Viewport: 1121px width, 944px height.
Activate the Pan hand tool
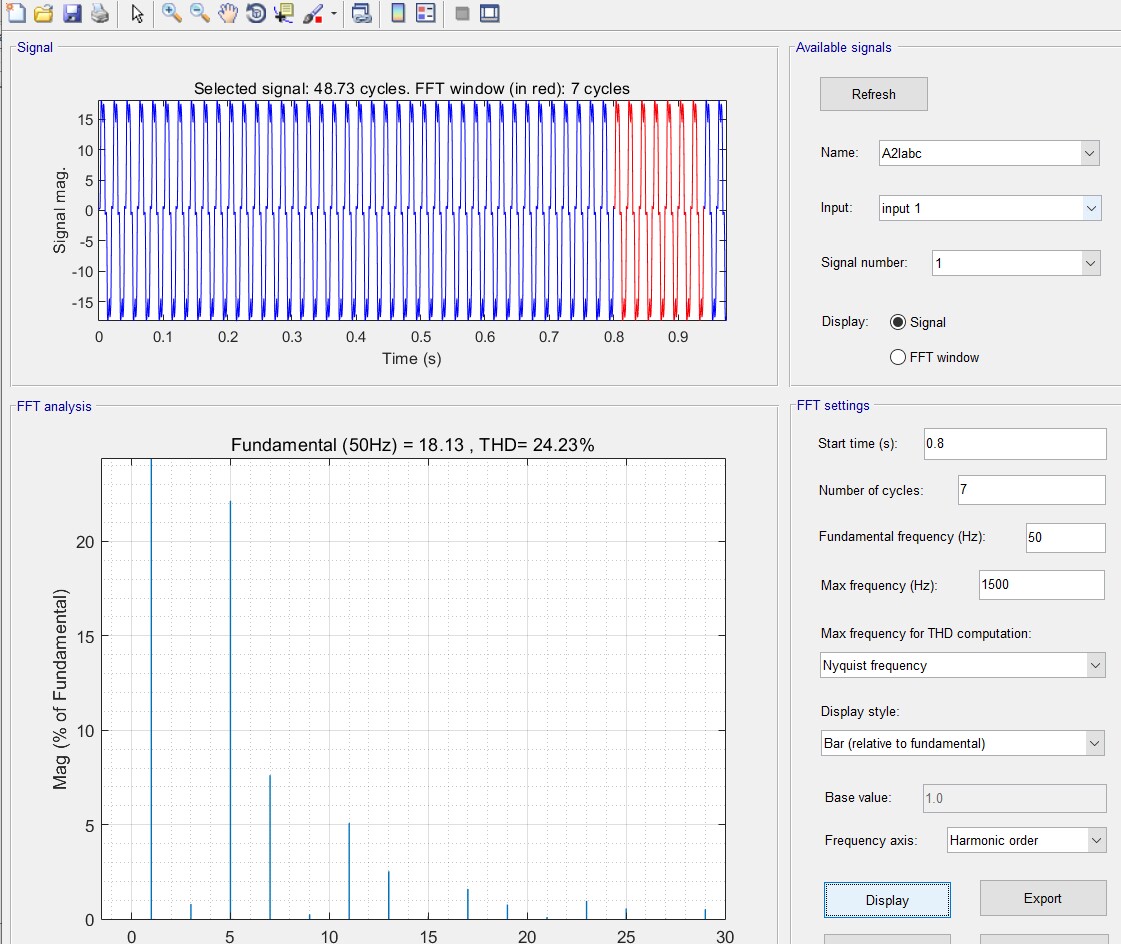tap(225, 14)
